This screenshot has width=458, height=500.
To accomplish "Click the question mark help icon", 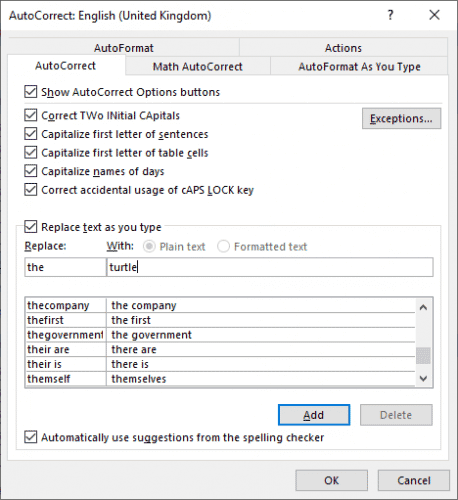I will click(x=390, y=15).
